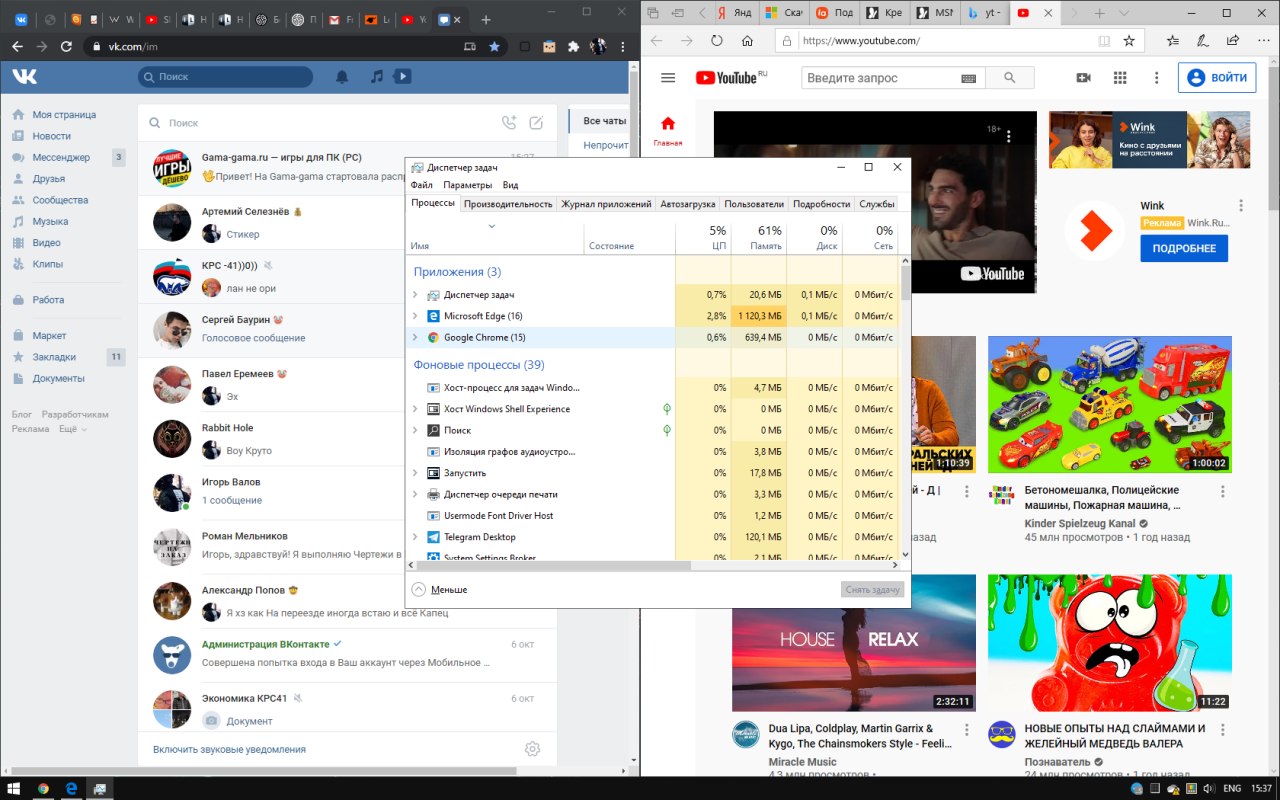Screen dimensions: 1280x800
Task: Switch to Службы tab
Action: coord(877,204)
